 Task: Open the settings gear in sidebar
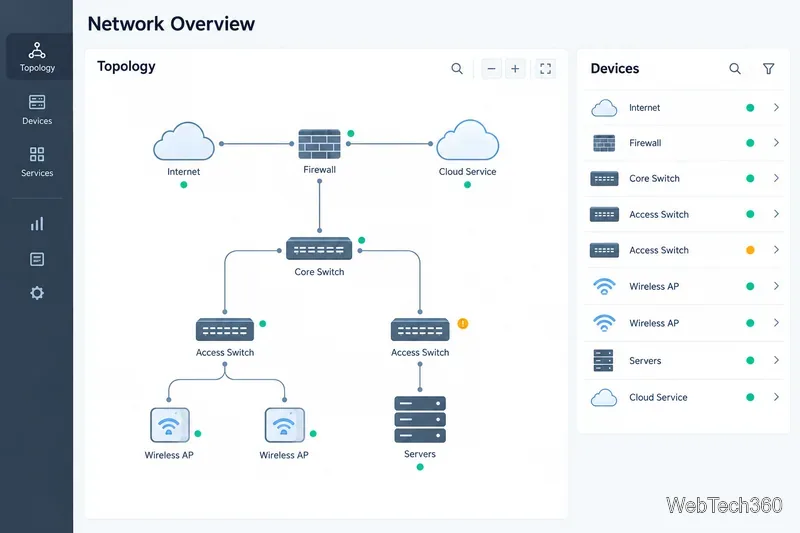[x=37, y=293]
